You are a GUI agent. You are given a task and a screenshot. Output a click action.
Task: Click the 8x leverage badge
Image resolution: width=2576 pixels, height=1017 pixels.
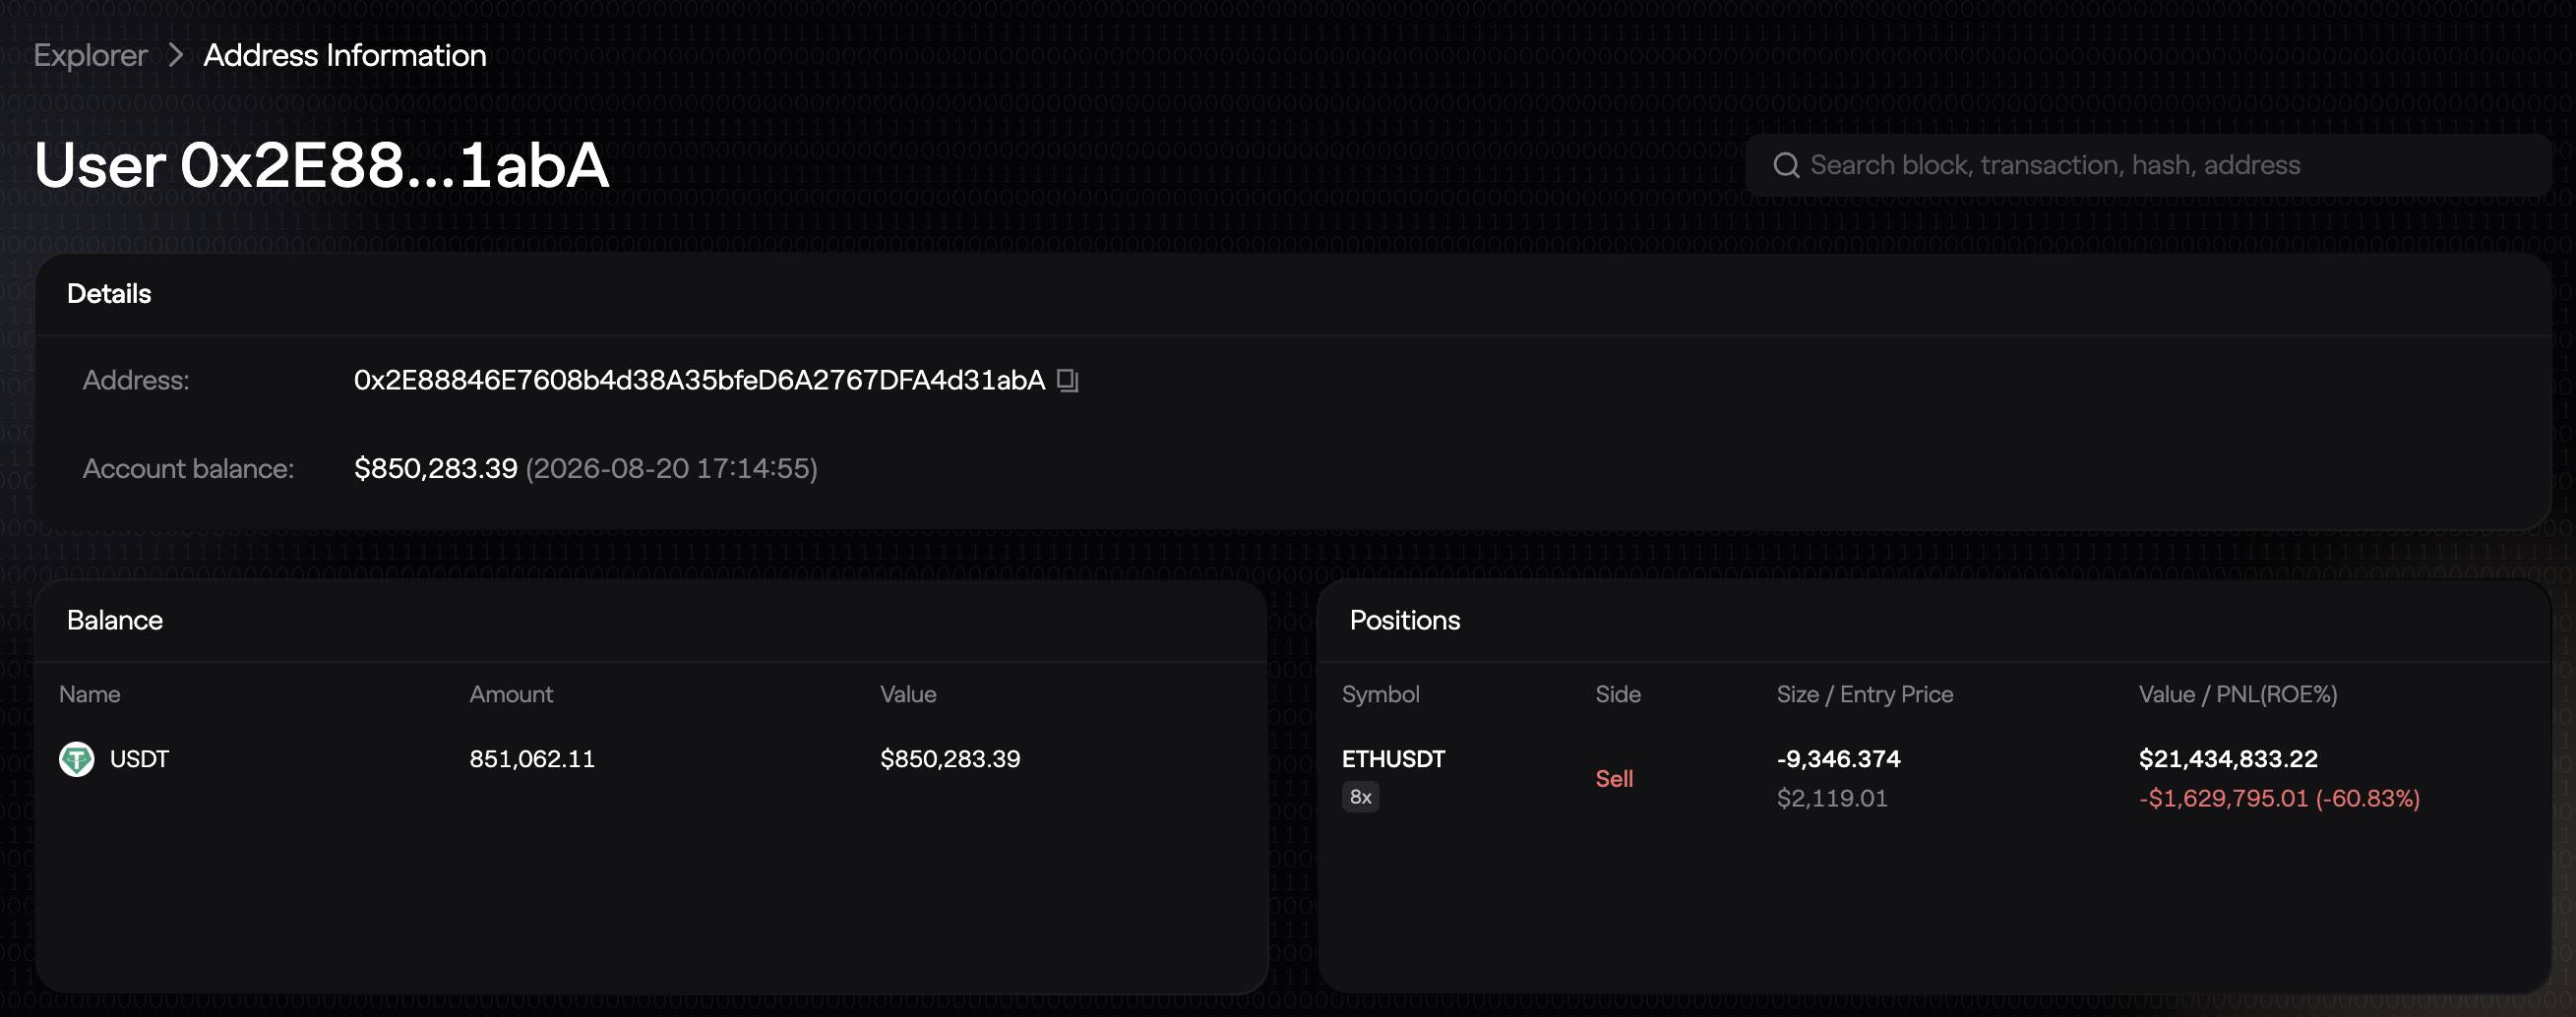pyautogui.click(x=1360, y=797)
